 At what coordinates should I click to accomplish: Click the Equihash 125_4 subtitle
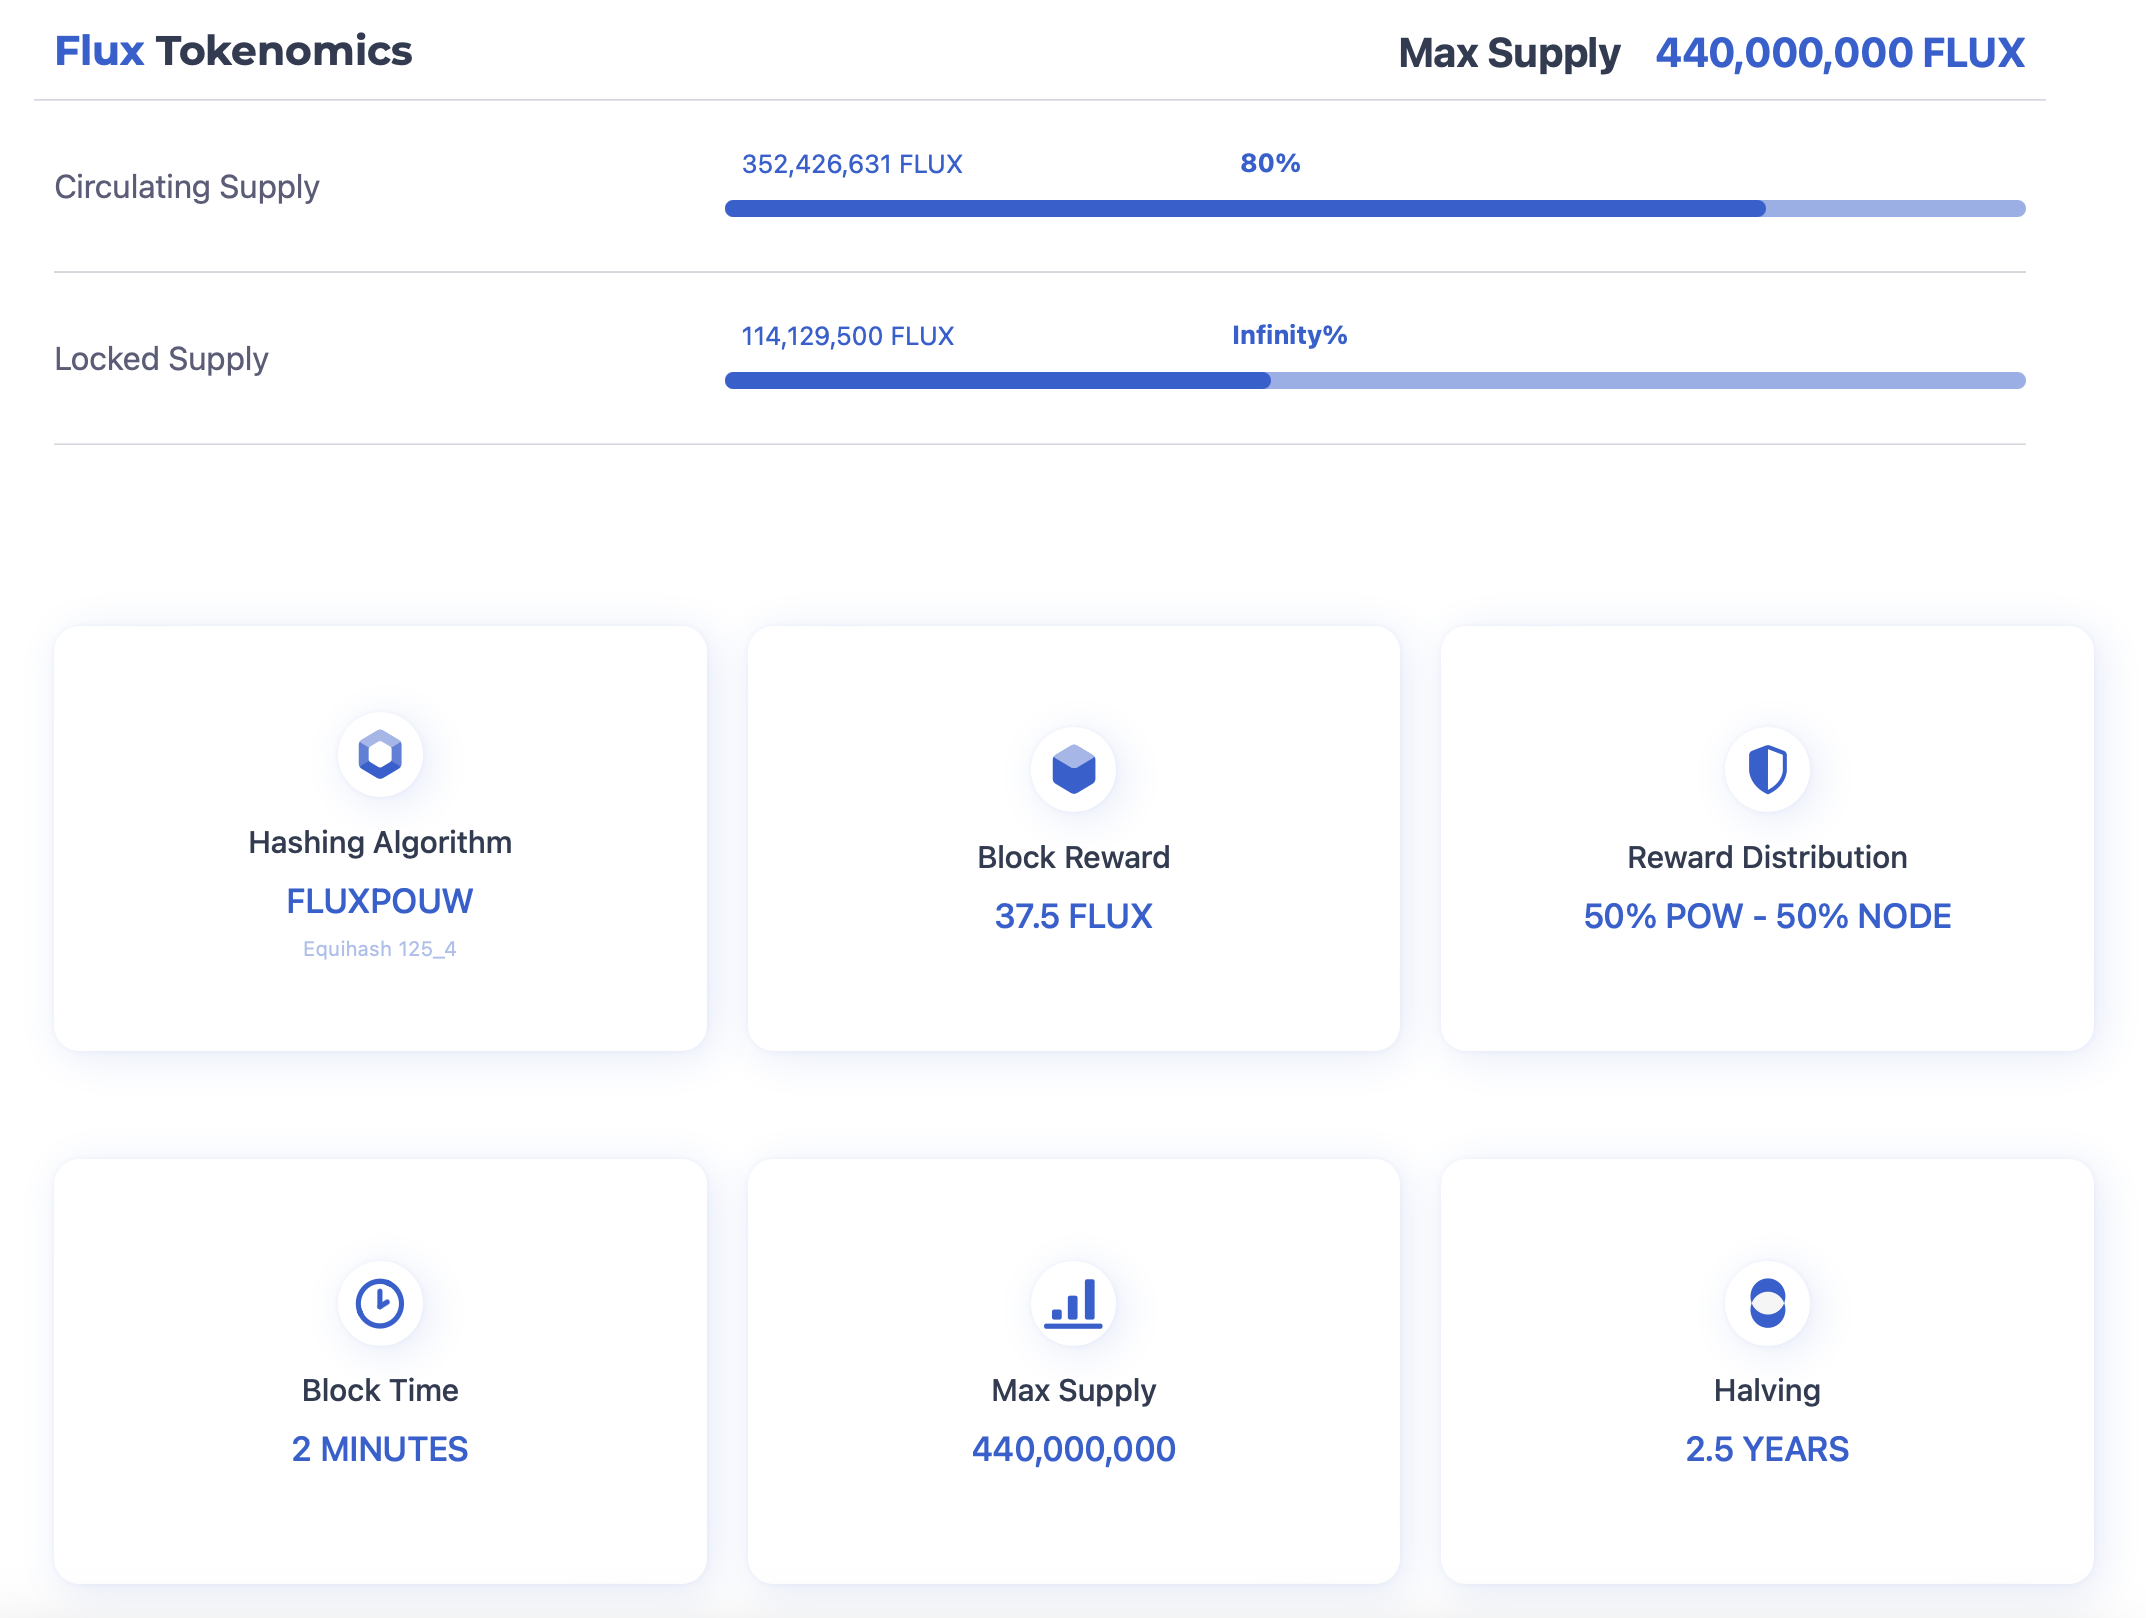coord(380,949)
